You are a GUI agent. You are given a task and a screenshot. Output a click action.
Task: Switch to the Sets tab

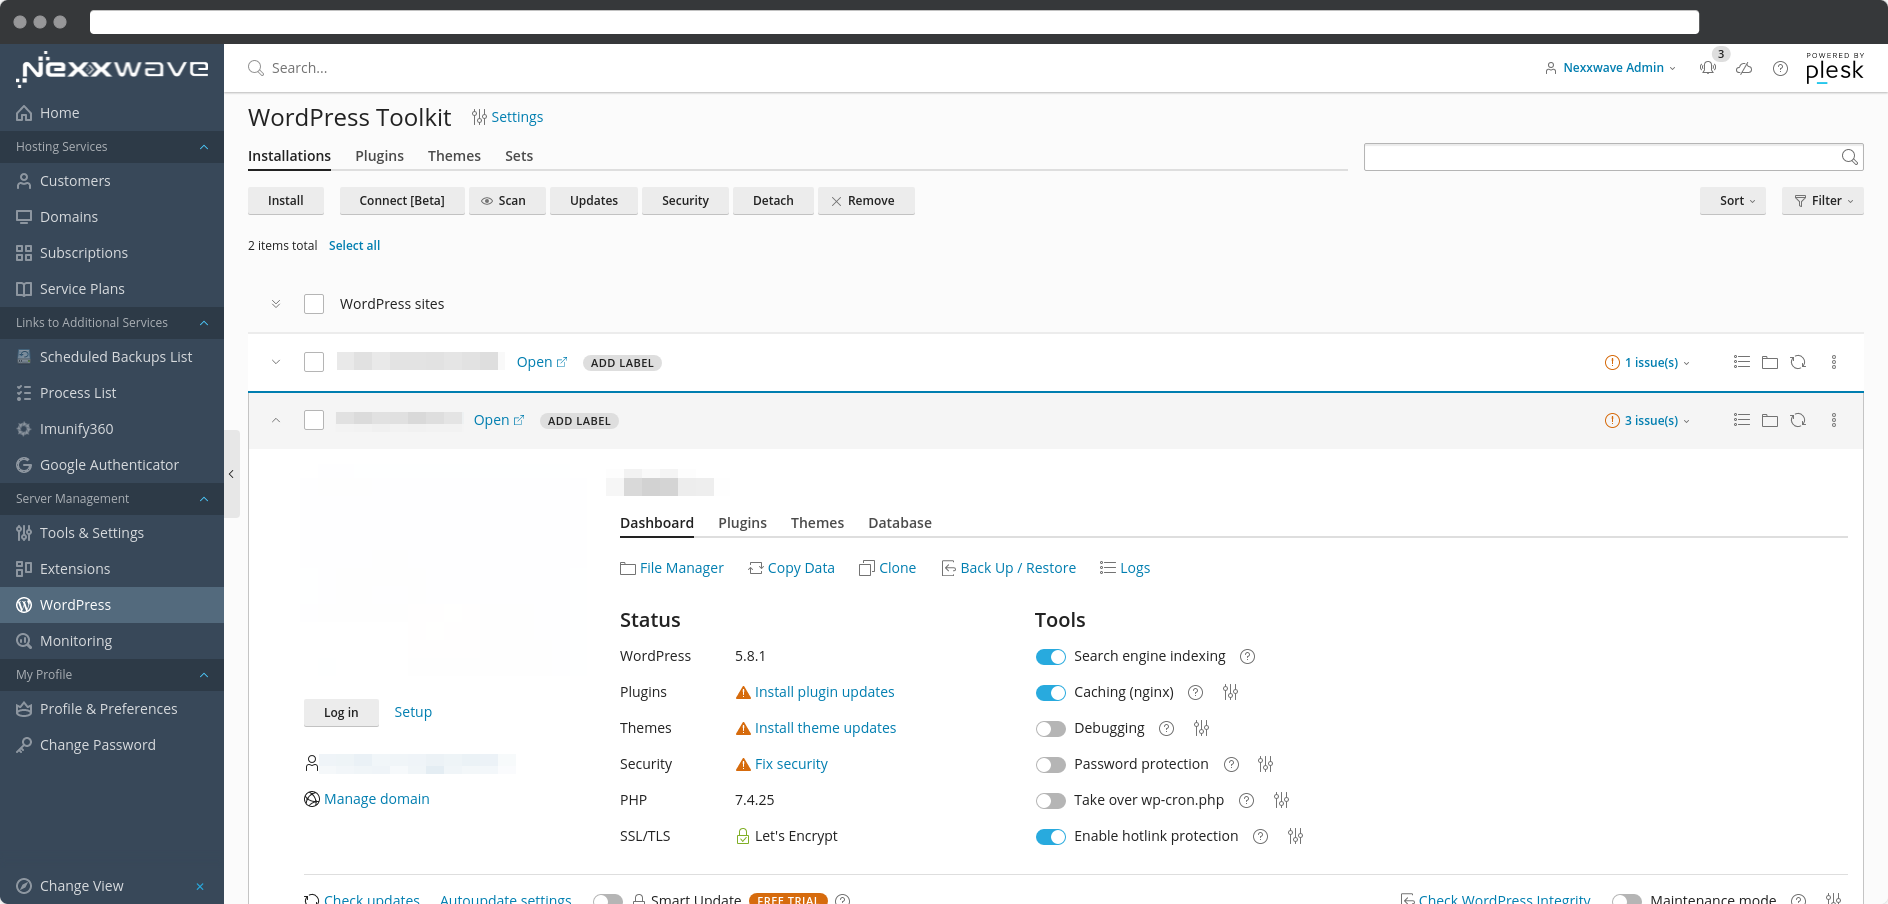[x=519, y=156]
